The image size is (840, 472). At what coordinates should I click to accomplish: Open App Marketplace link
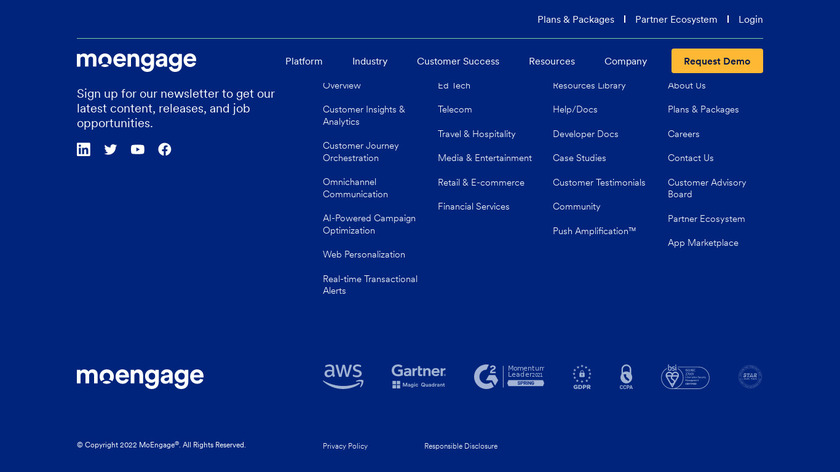click(703, 243)
